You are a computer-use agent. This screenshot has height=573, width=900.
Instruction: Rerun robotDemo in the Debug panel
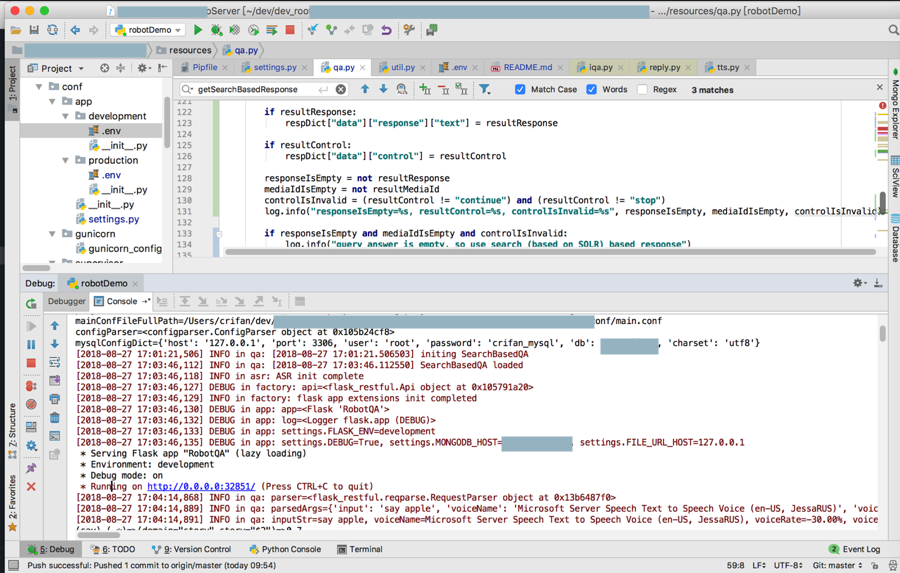pyautogui.click(x=31, y=304)
